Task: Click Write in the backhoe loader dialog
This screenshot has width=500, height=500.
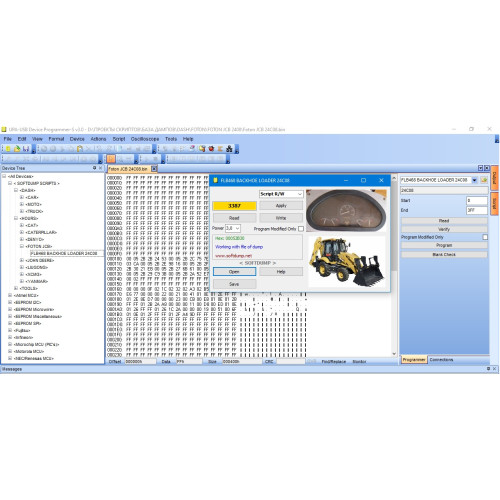Action: (281, 218)
